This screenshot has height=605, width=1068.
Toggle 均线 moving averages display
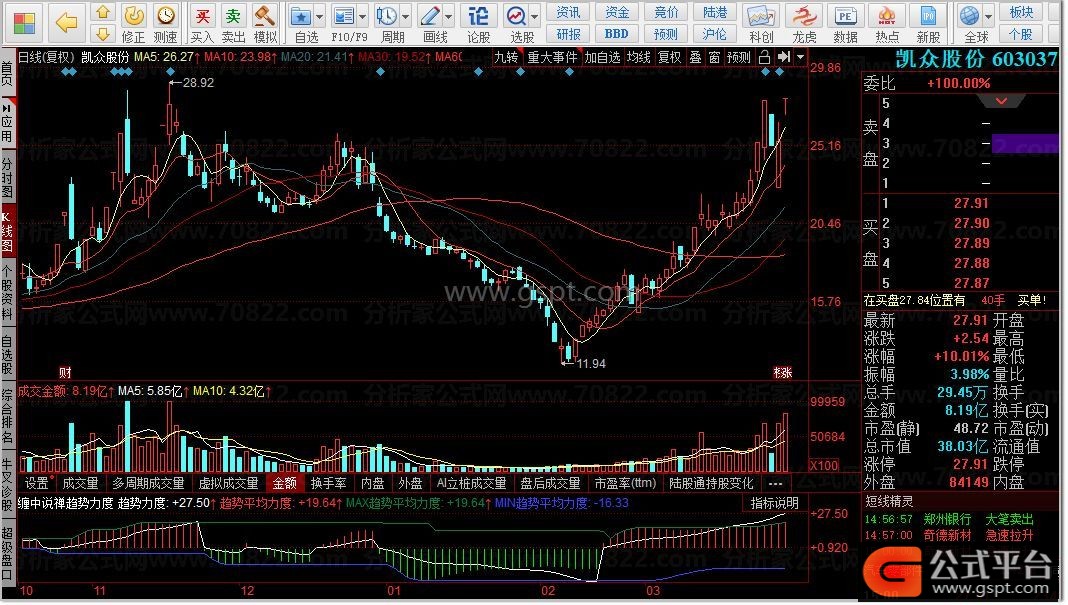tap(638, 57)
